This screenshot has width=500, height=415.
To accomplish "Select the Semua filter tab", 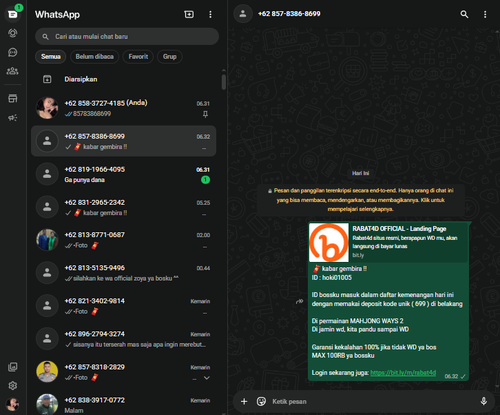I will (x=51, y=57).
